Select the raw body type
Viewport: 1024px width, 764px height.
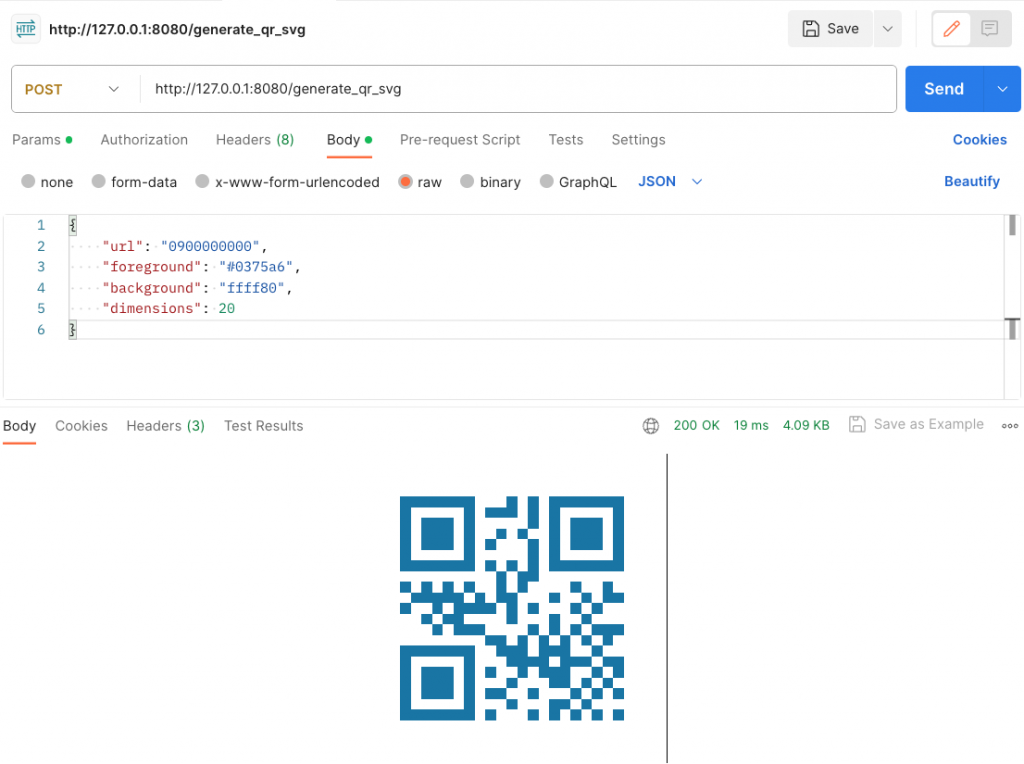405,181
